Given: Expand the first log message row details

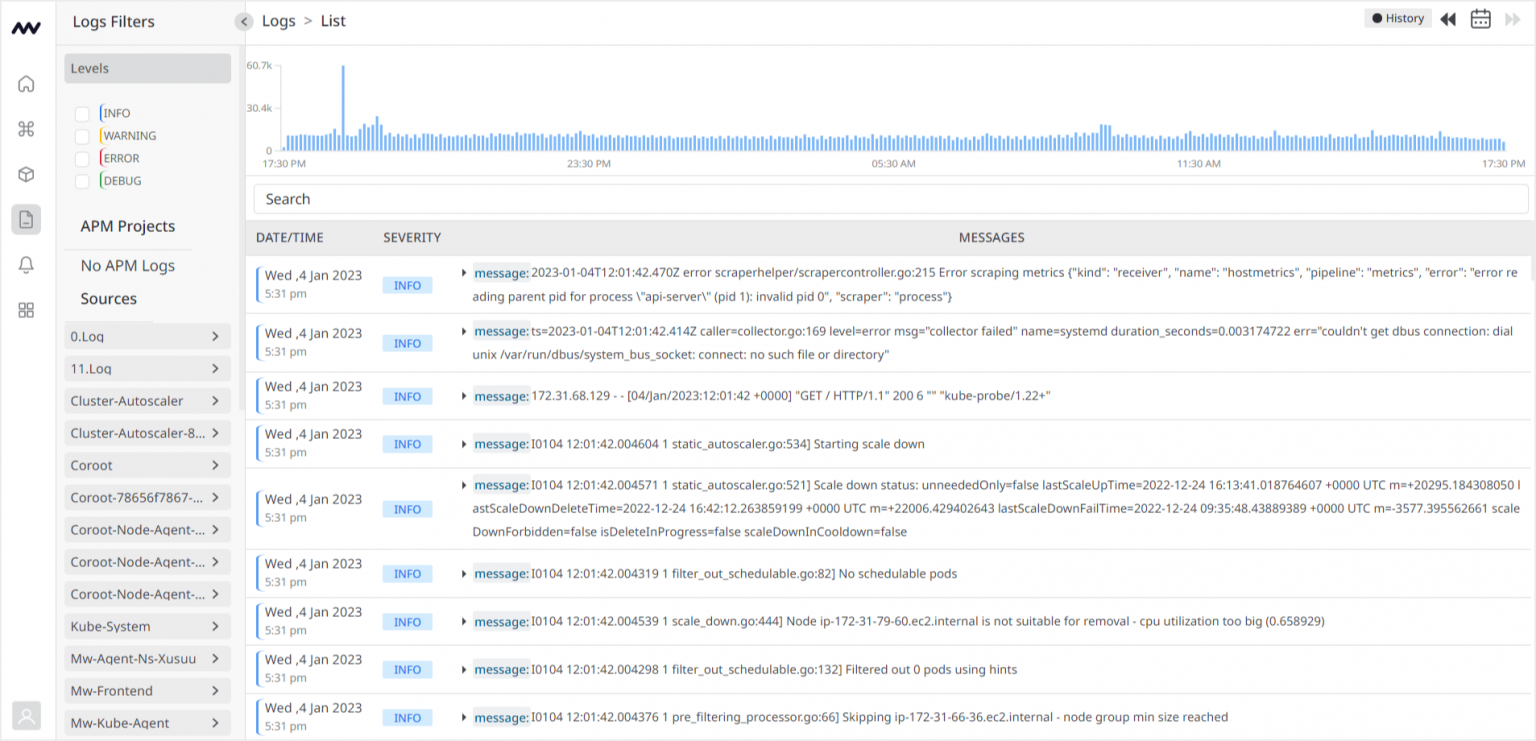Looking at the screenshot, I should click(x=464, y=272).
